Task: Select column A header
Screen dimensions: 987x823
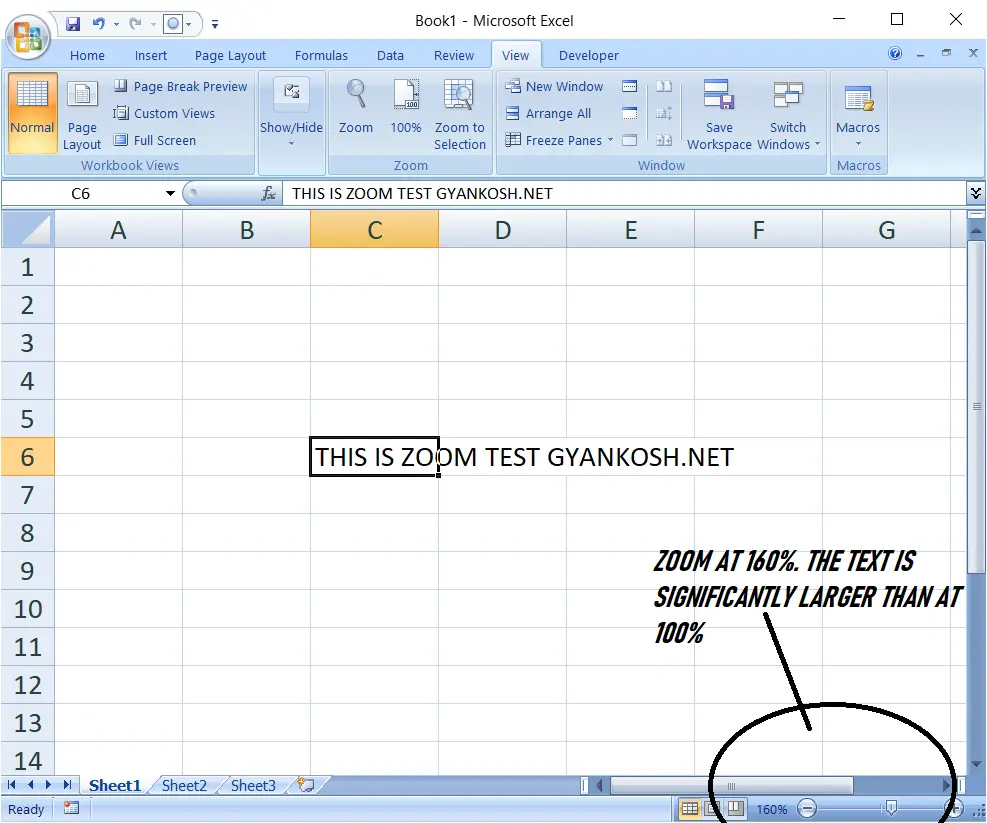Action: (118, 230)
